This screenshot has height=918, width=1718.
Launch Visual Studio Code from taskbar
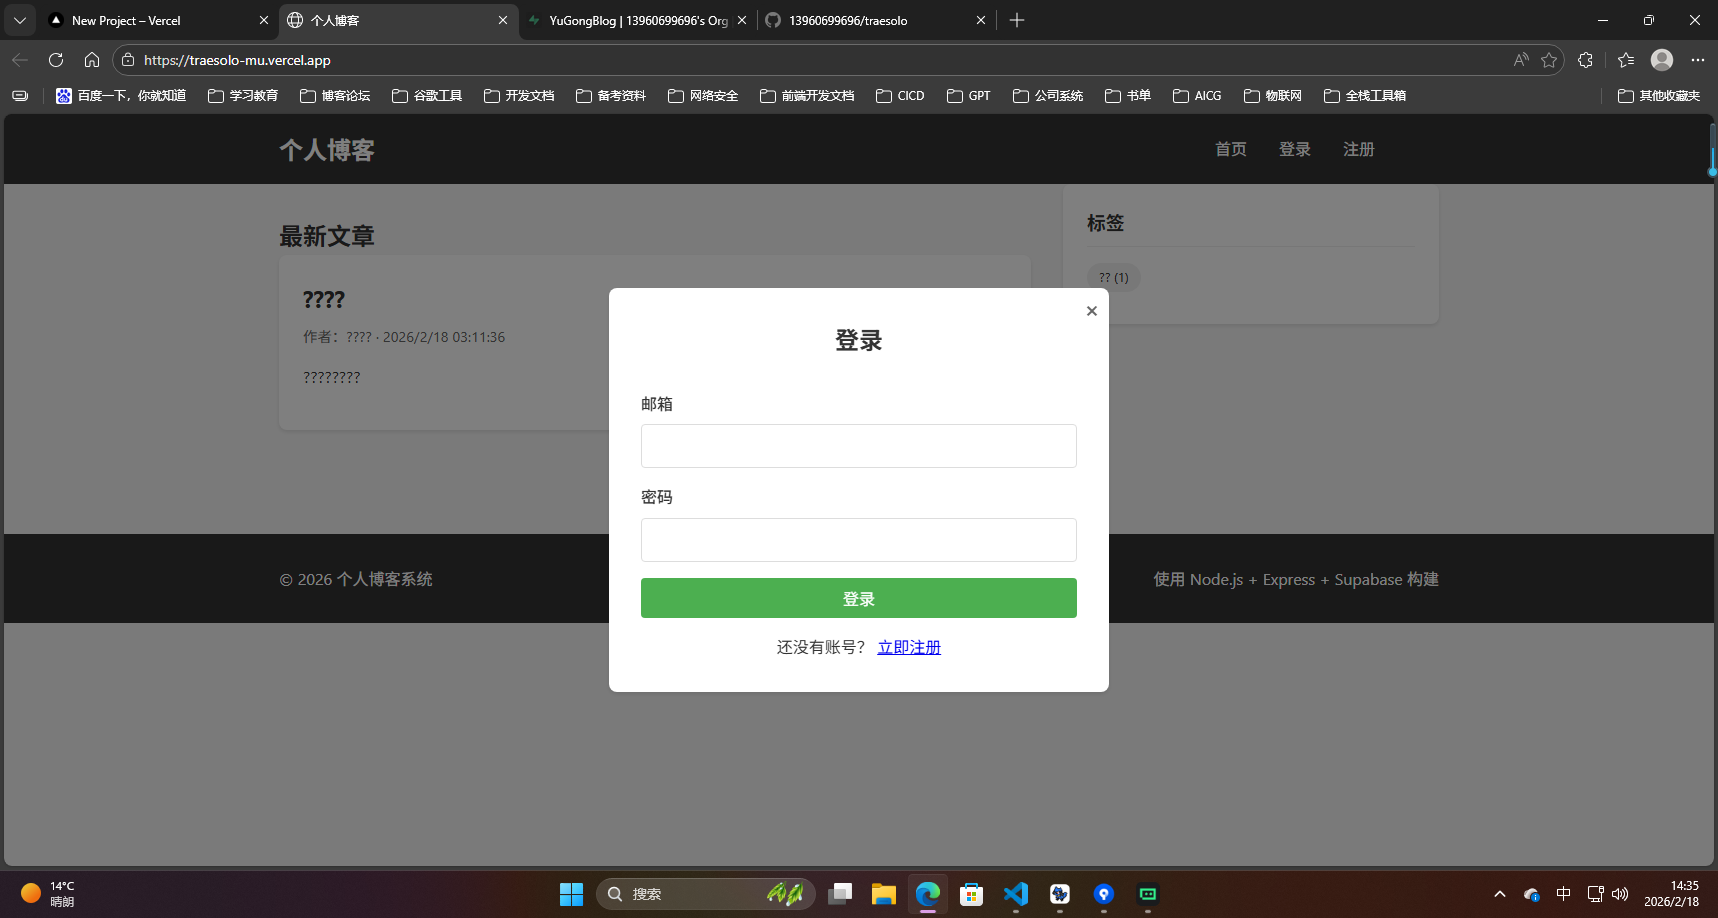1015,894
